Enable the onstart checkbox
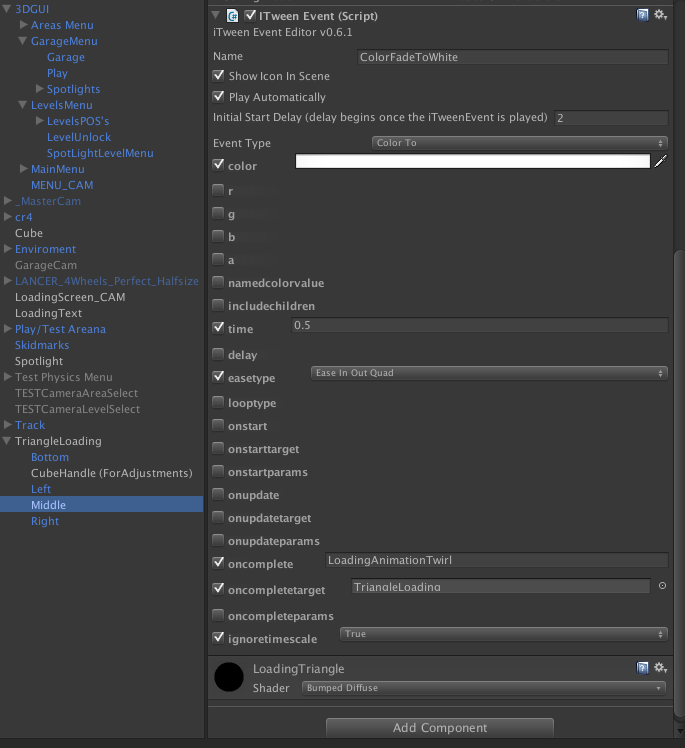This screenshot has width=685, height=748. tap(218, 425)
